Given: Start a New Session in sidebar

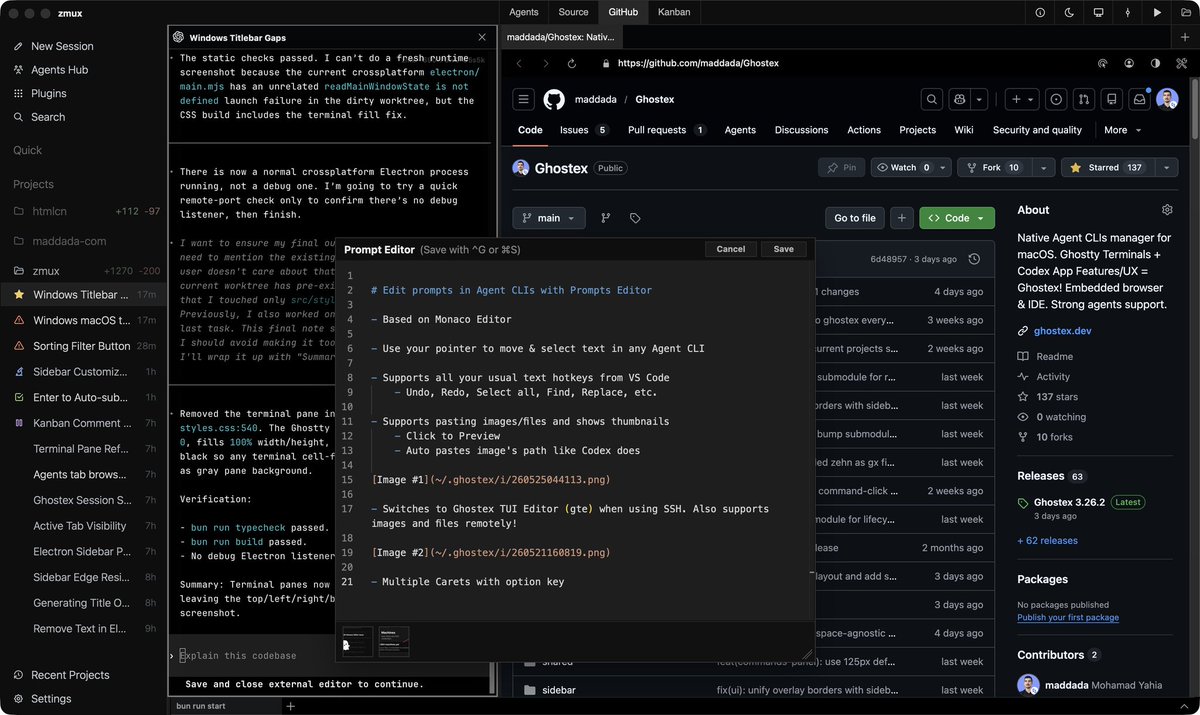Looking at the screenshot, I should (x=62, y=46).
